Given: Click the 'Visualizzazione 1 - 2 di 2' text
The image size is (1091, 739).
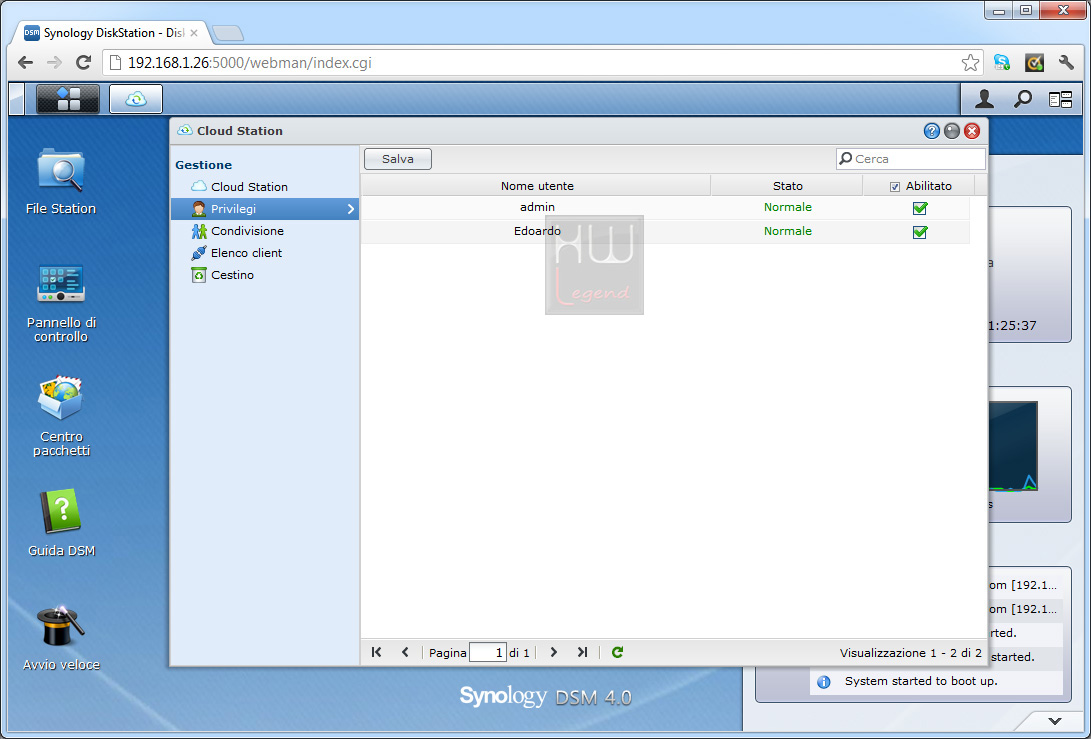Looking at the screenshot, I should click(911, 653).
